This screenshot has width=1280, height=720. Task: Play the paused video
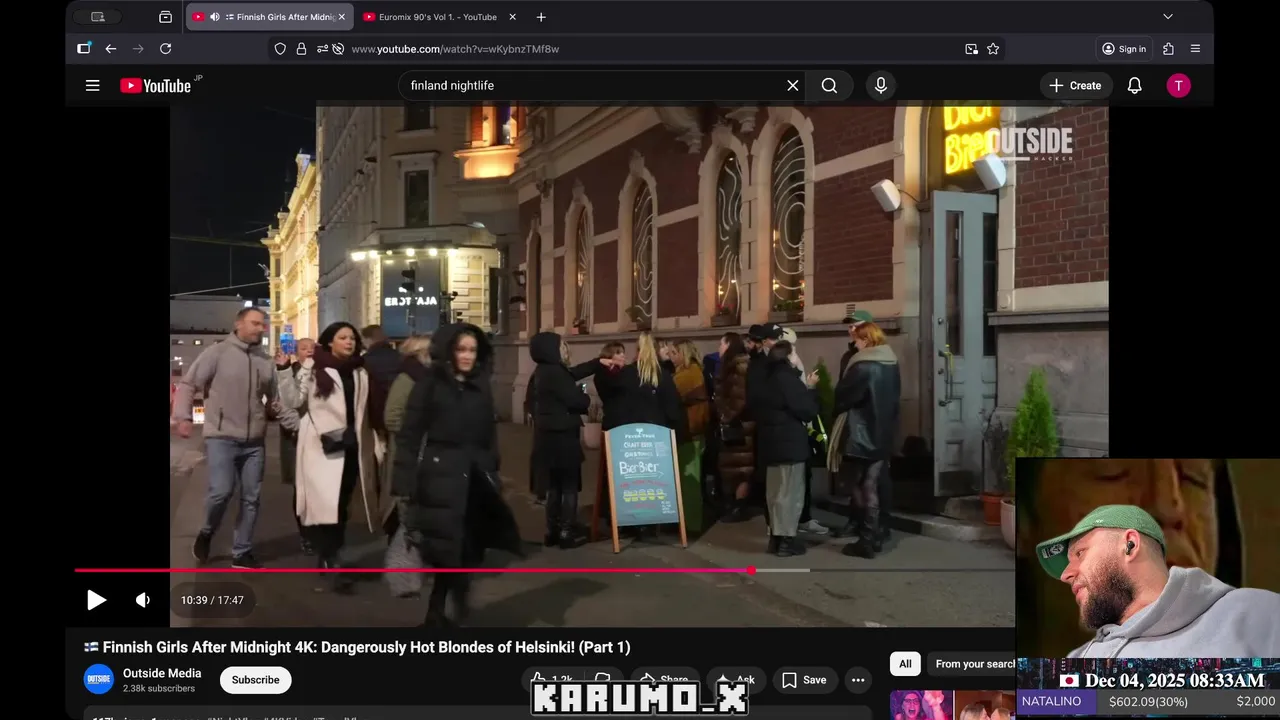pos(96,600)
